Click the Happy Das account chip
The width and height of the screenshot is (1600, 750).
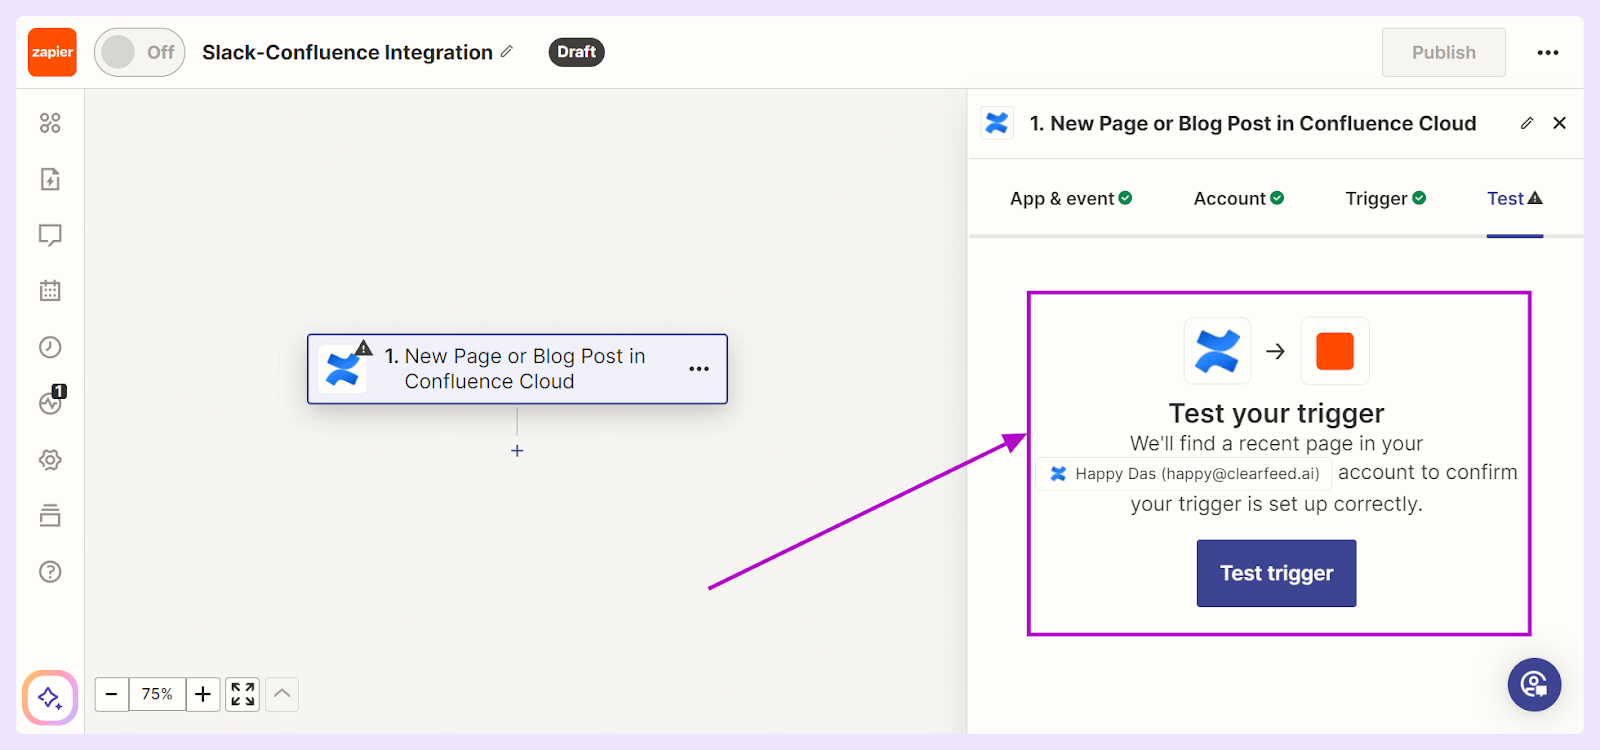coord(1183,474)
